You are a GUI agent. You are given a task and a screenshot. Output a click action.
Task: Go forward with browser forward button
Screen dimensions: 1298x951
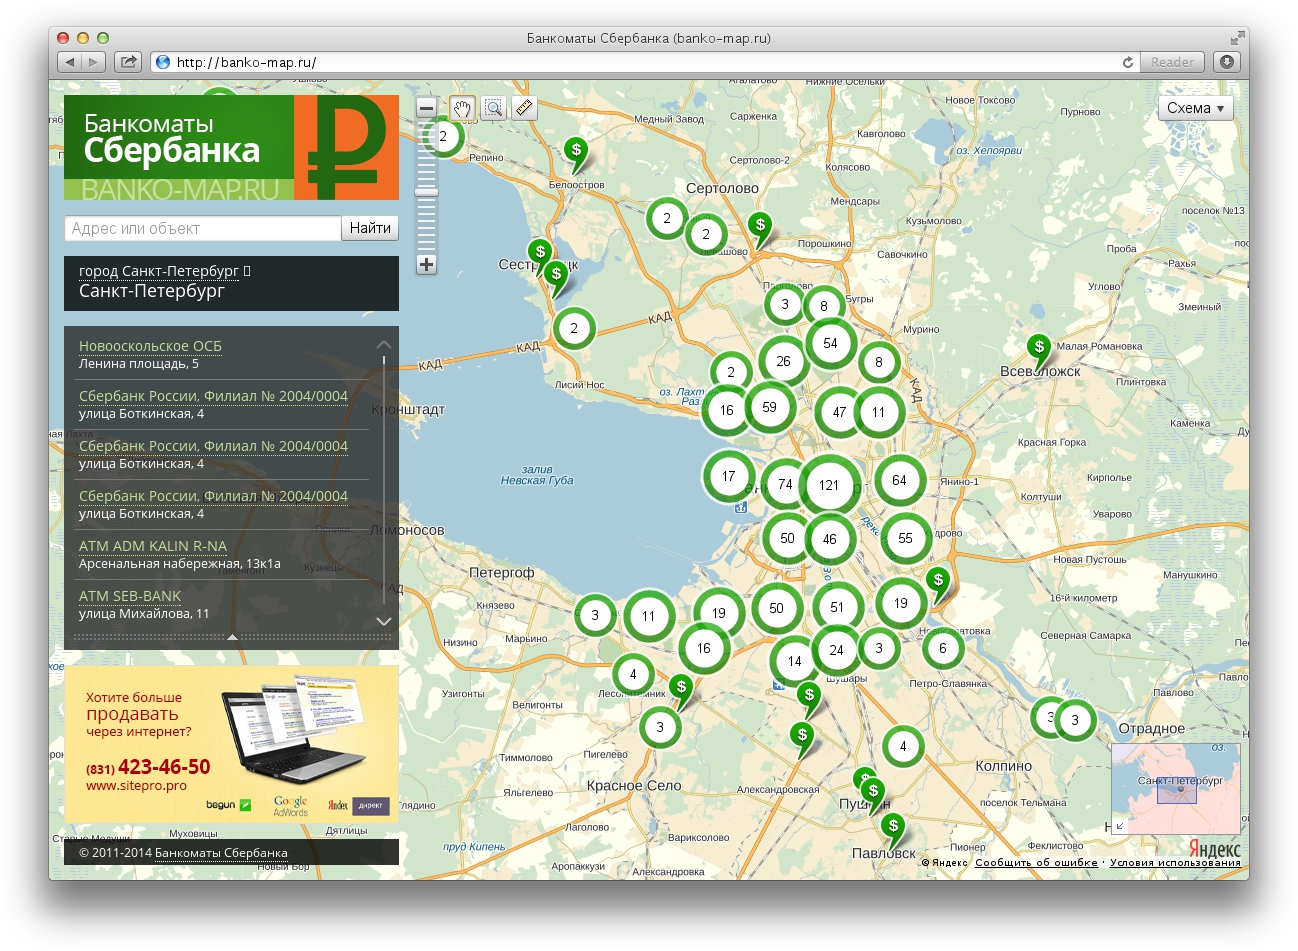click(94, 62)
